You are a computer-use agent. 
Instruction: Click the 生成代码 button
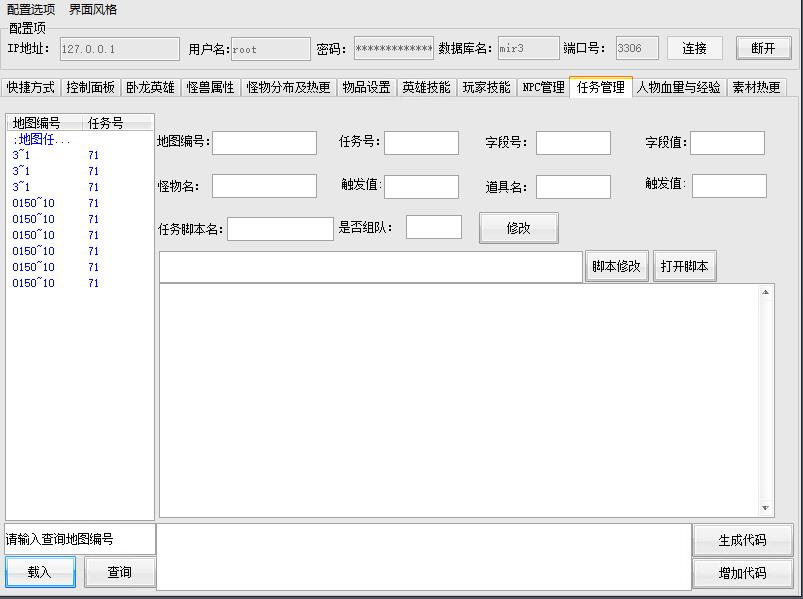tap(742, 540)
